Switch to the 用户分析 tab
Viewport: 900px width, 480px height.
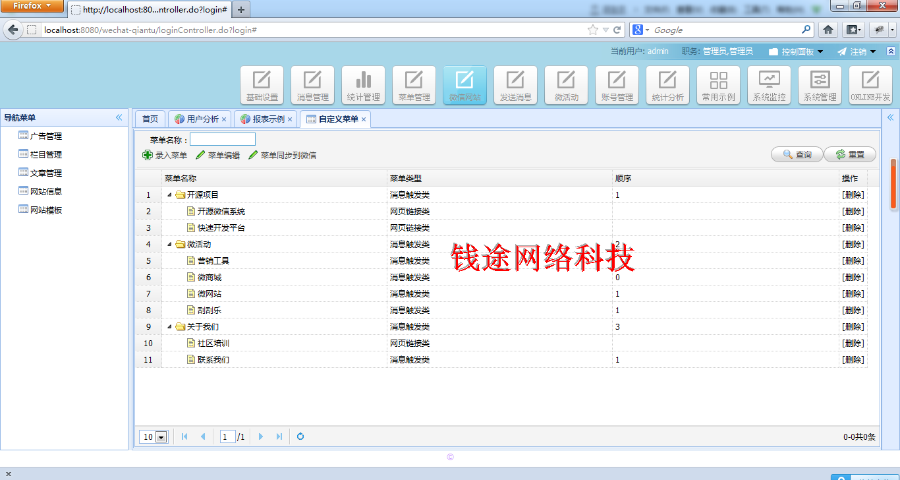point(200,119)
